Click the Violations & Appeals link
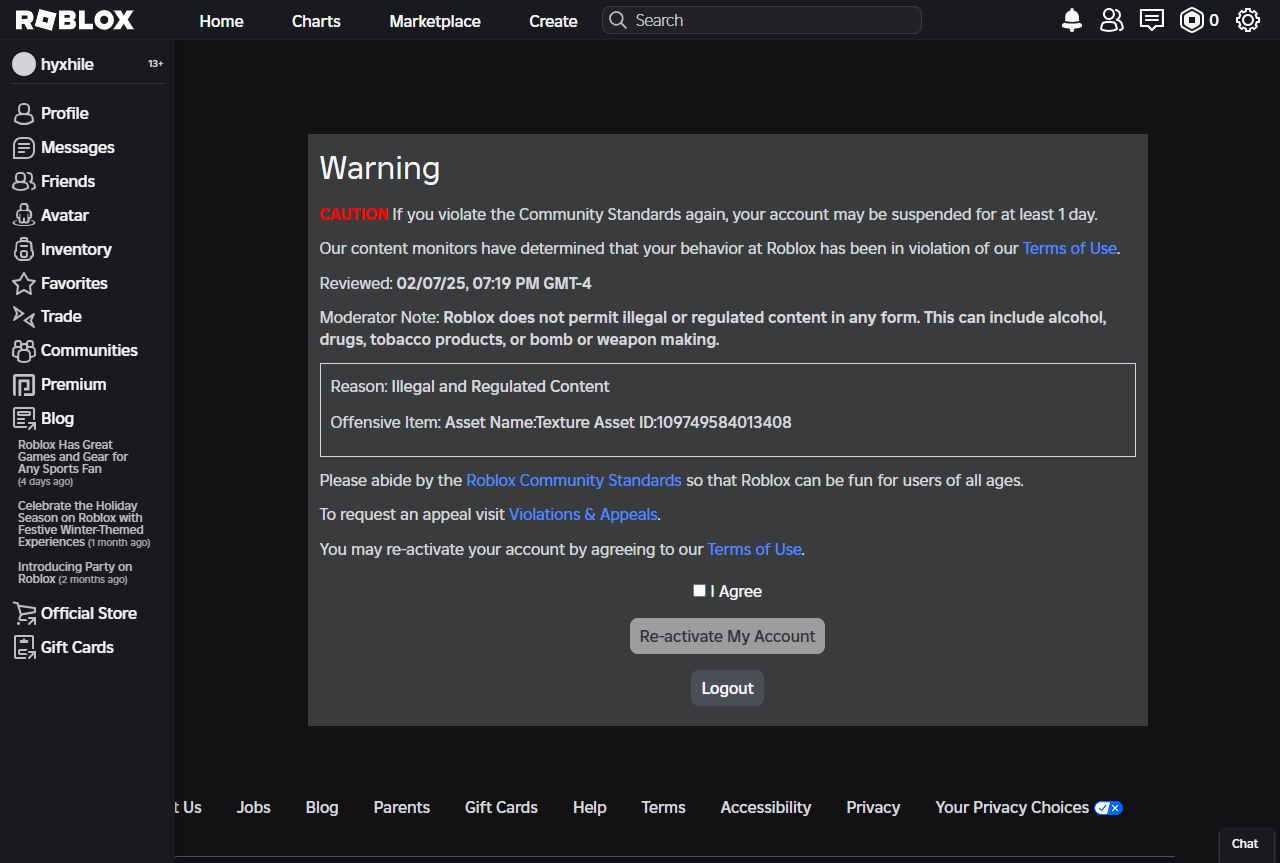Screen dimensions: 1280x863 pos(583,514)
